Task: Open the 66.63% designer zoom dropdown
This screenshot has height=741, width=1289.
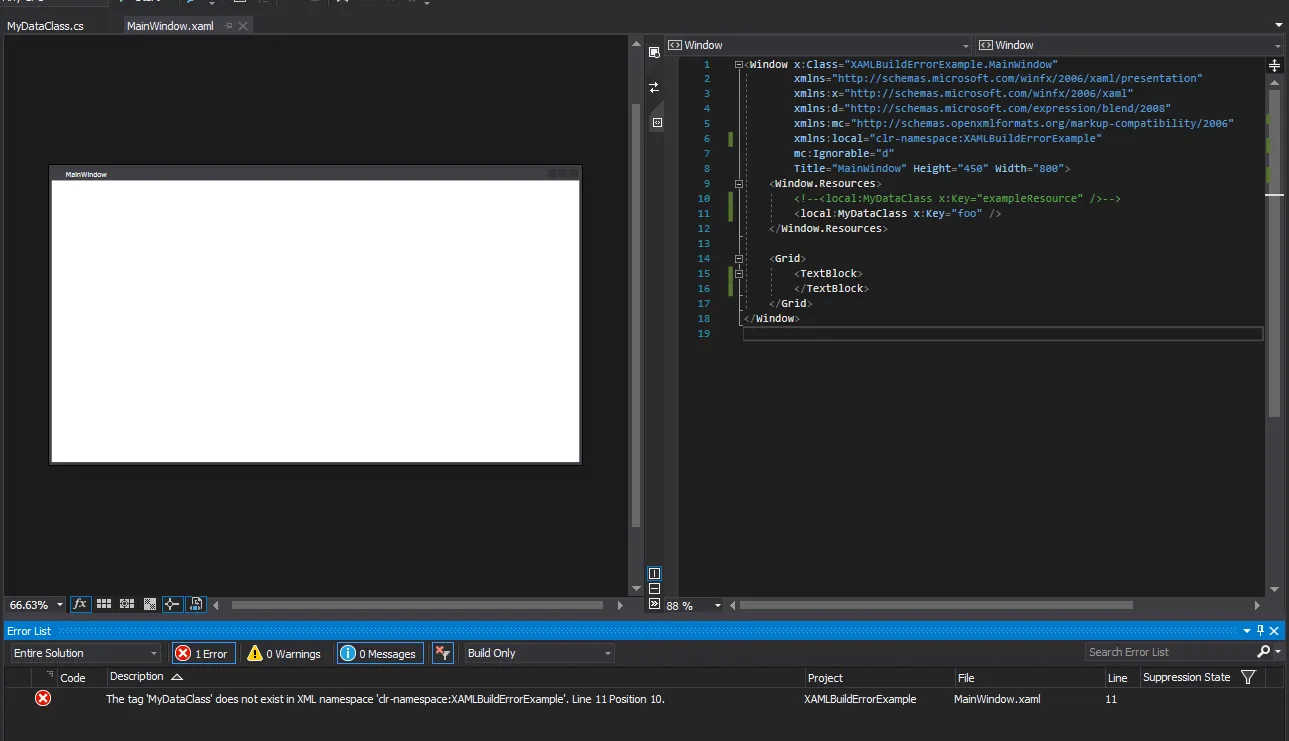Action: pos(60,605)
